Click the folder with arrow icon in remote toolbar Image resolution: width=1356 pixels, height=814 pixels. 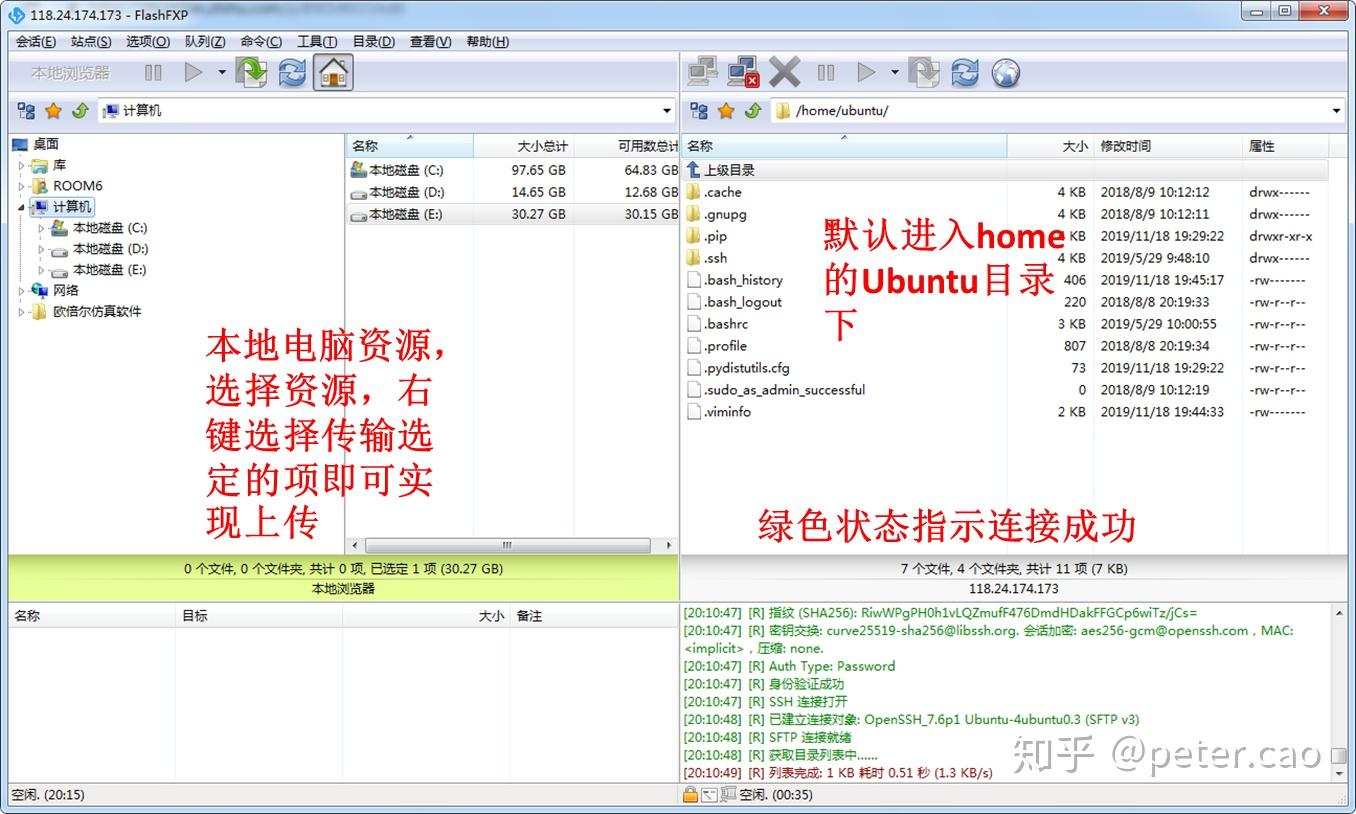(x=924, y=72)
